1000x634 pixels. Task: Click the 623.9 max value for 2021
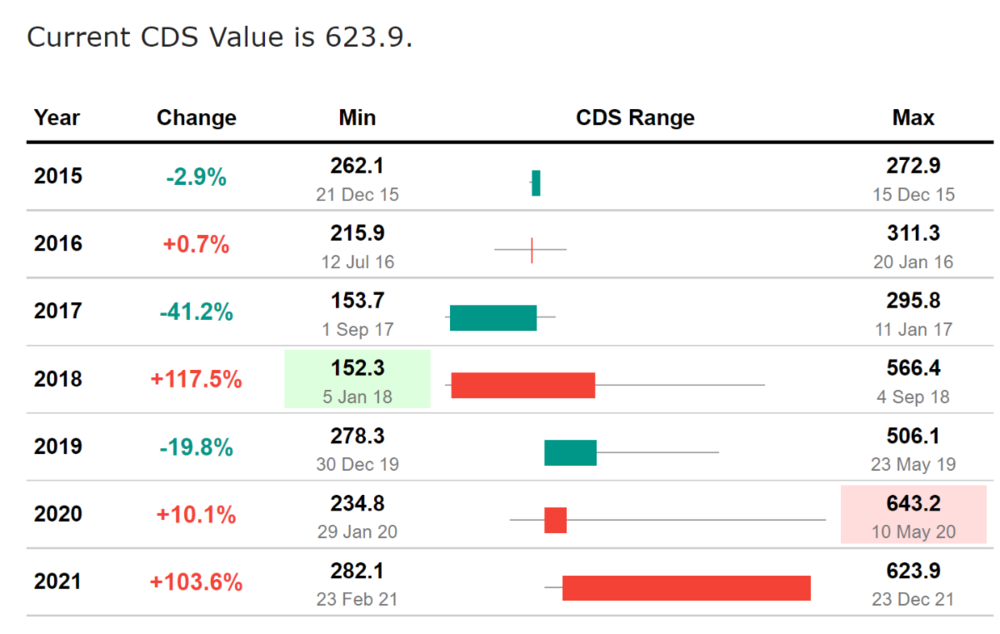[x=914, y=571]
